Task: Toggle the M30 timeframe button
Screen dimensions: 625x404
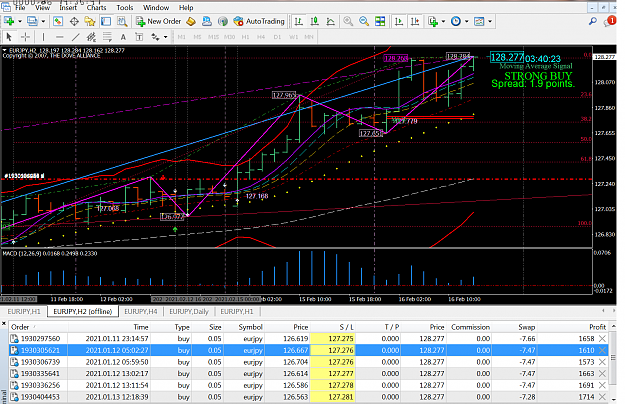Action: pos(229,37)
